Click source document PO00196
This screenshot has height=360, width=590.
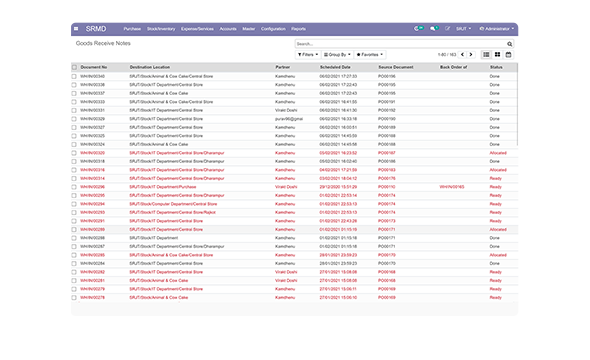coord(387,76)
